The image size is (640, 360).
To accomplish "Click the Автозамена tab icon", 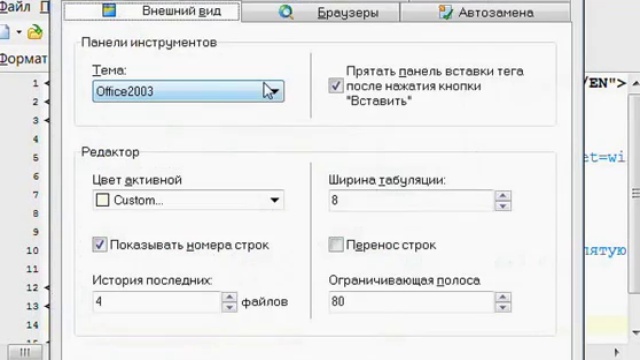I will [445, 12].
